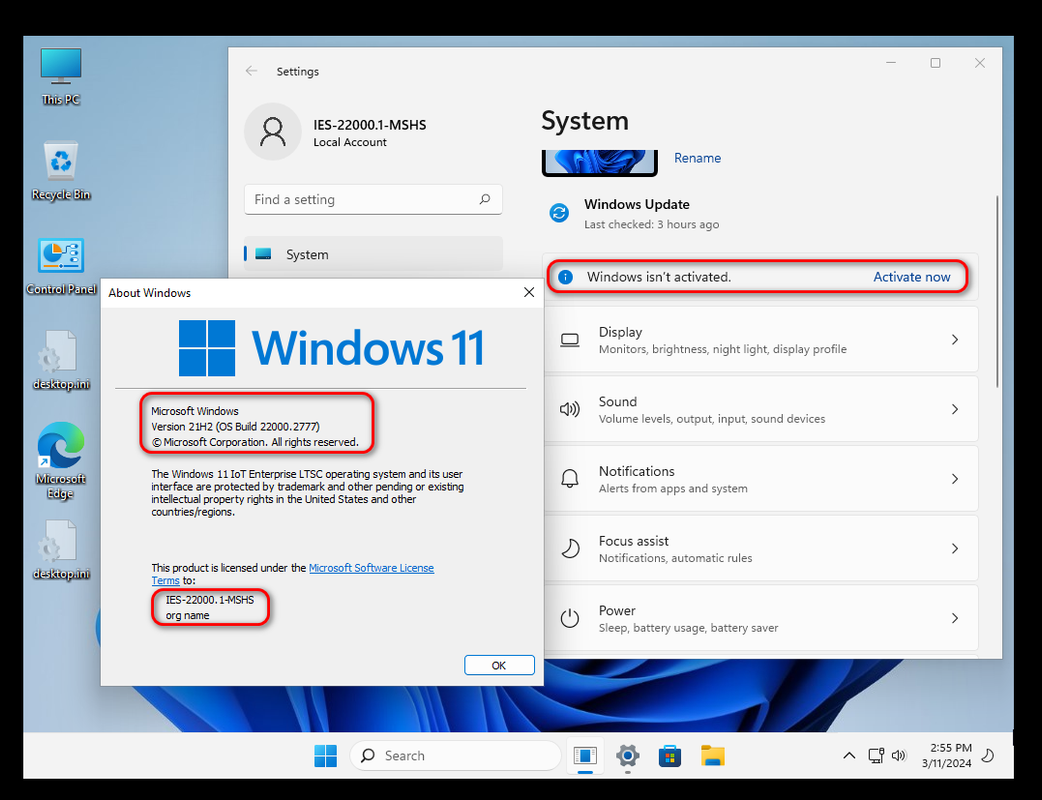The height and width of the screenshot is (800, 1042).
Task: Expand Power settings chevron
Action: pyautogui.click(x=955, y=618)
